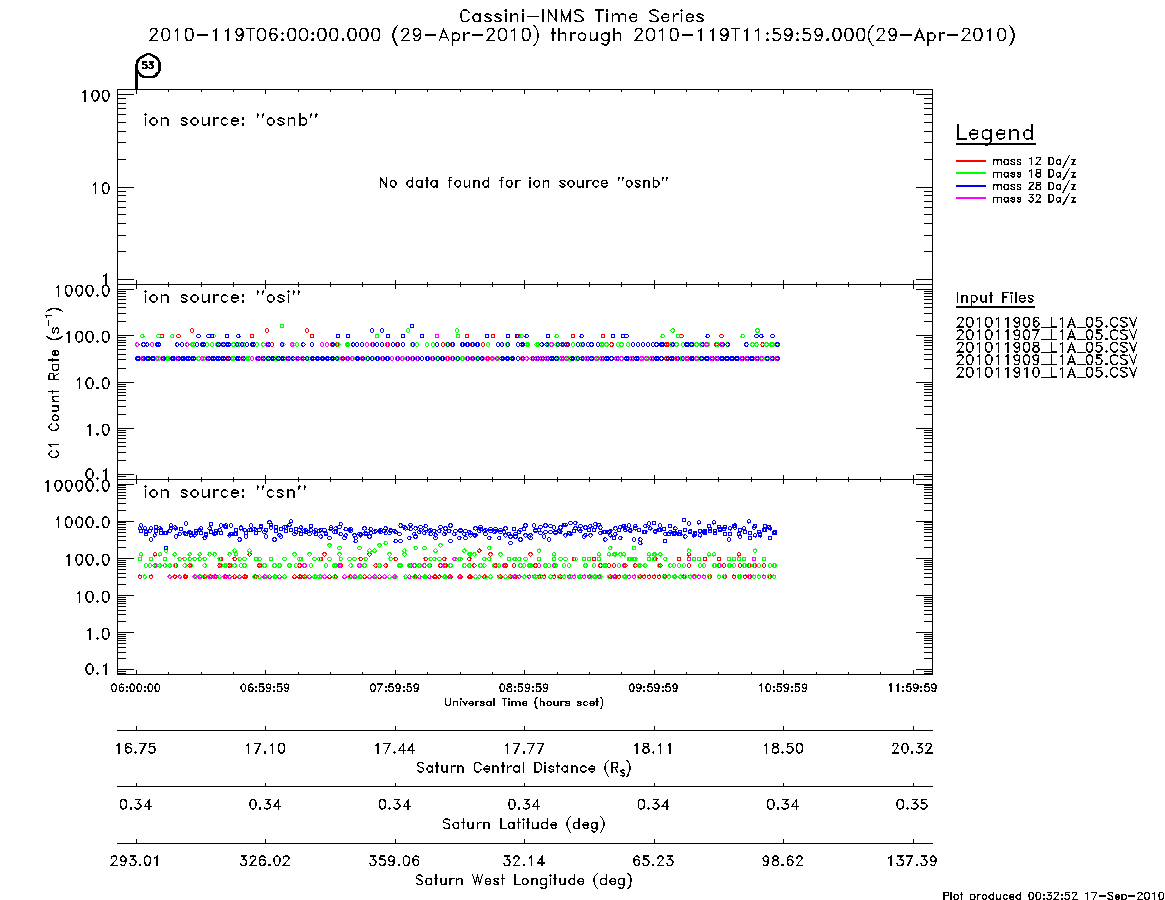Viewport: 1165px width, 900px height.
Task: Click the 0.35 latitude value
Action: [912, 805]
